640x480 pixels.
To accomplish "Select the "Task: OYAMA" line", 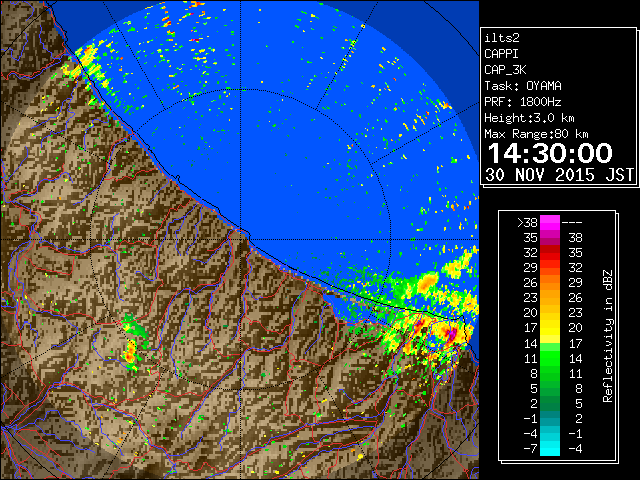I will [x=523, y=86].
